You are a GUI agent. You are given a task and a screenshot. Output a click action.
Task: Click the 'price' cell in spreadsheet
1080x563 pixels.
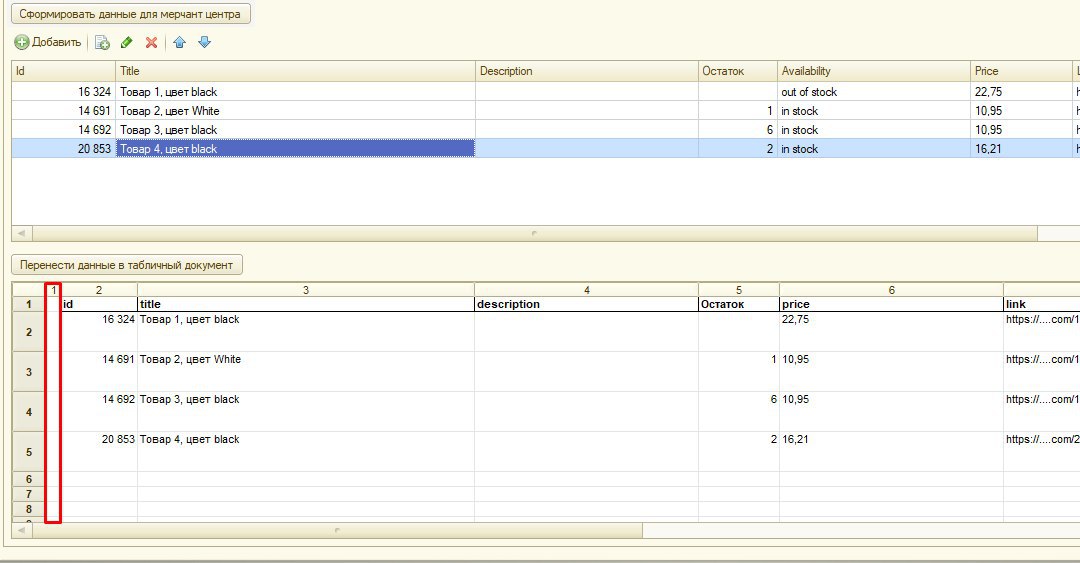click(x=891, y=304)
